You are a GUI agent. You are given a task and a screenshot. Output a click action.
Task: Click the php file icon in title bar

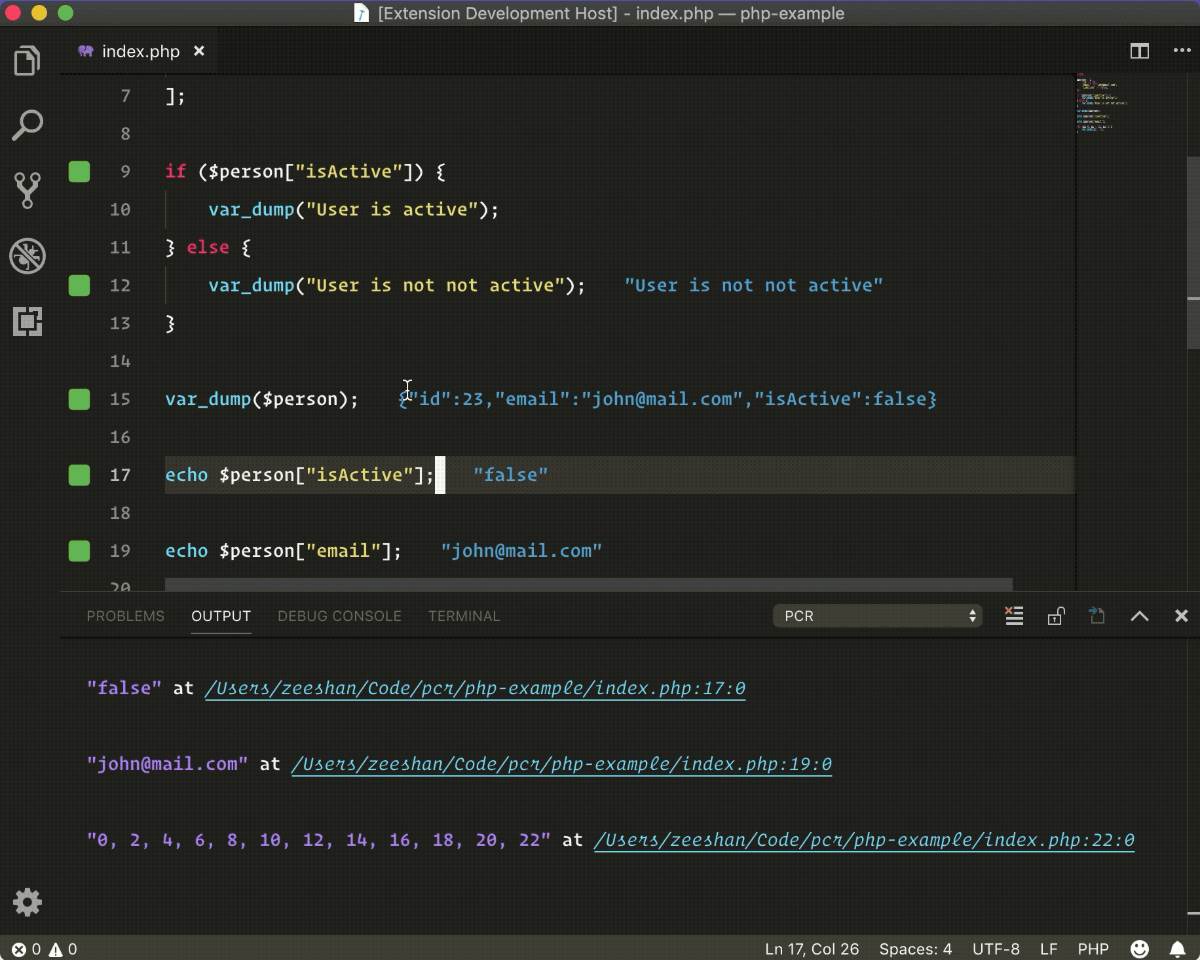coord(363,13)
